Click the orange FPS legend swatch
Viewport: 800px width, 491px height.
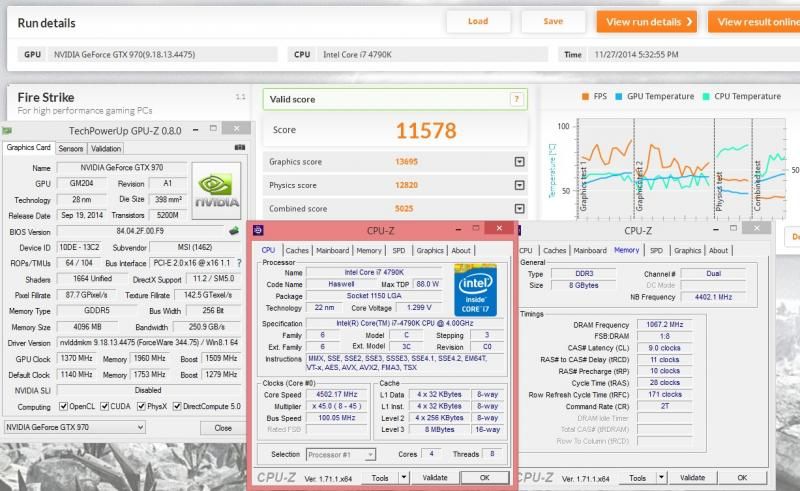pos(585,97)
